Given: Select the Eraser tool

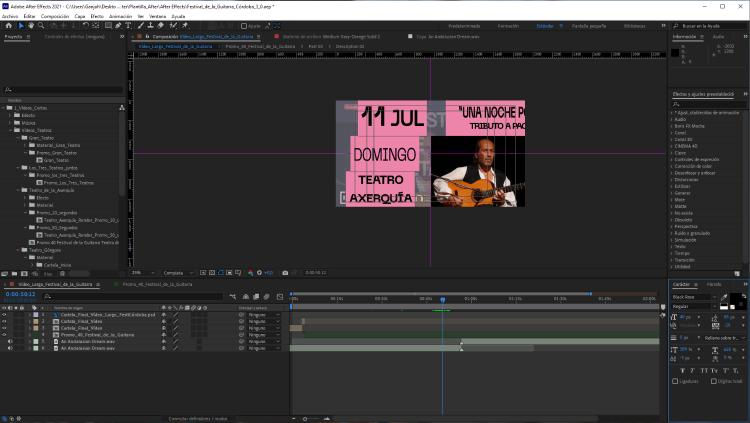Looking at the screenshot, I should (x=161, y=26).
